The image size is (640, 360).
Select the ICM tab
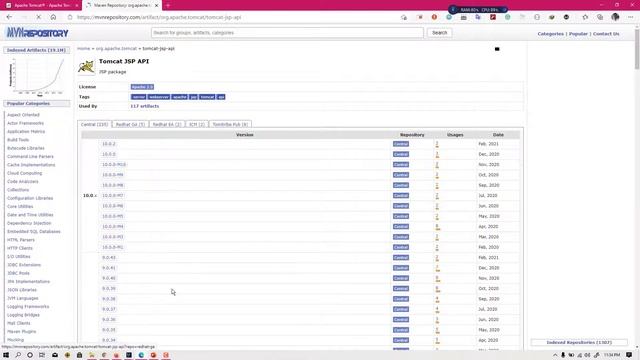[x=197, y=124]
